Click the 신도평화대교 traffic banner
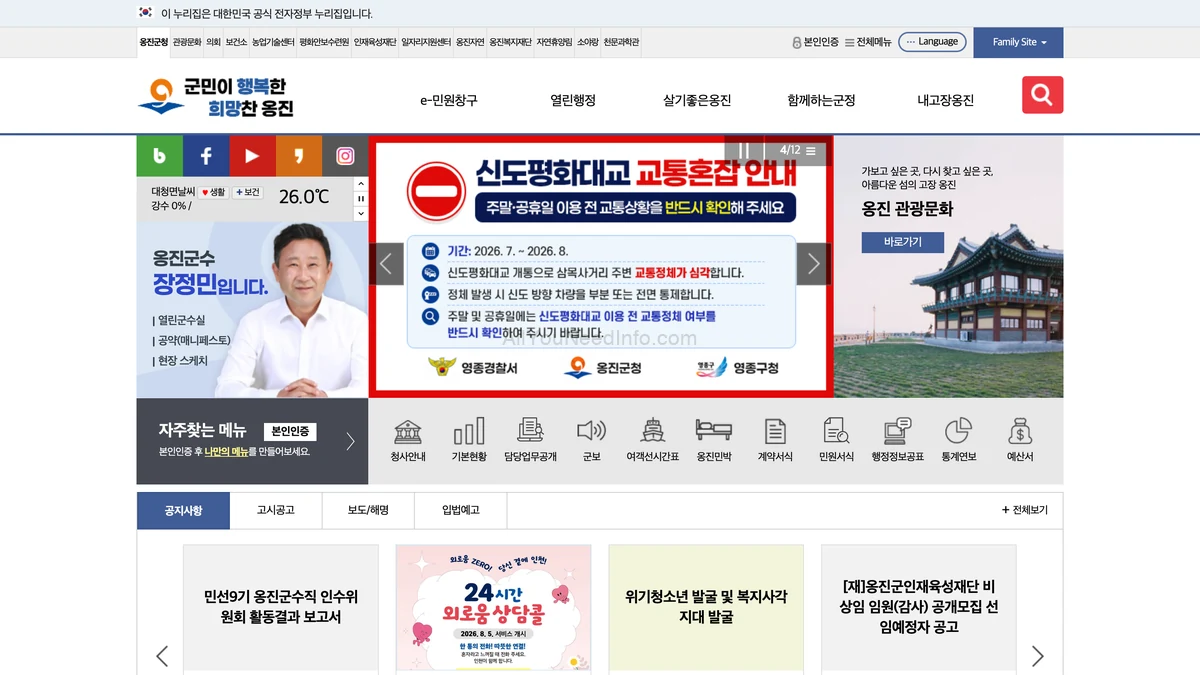This screenshot has height=675, width=1200. 601,266
